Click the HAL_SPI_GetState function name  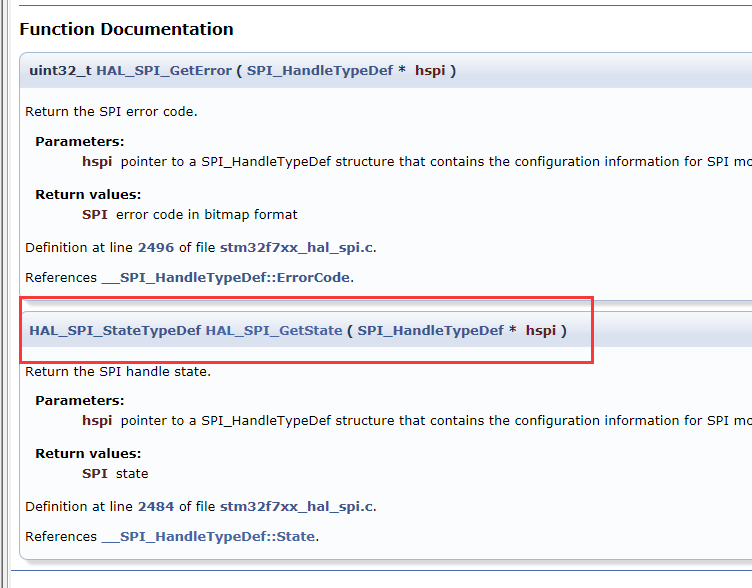coord(274,330)
